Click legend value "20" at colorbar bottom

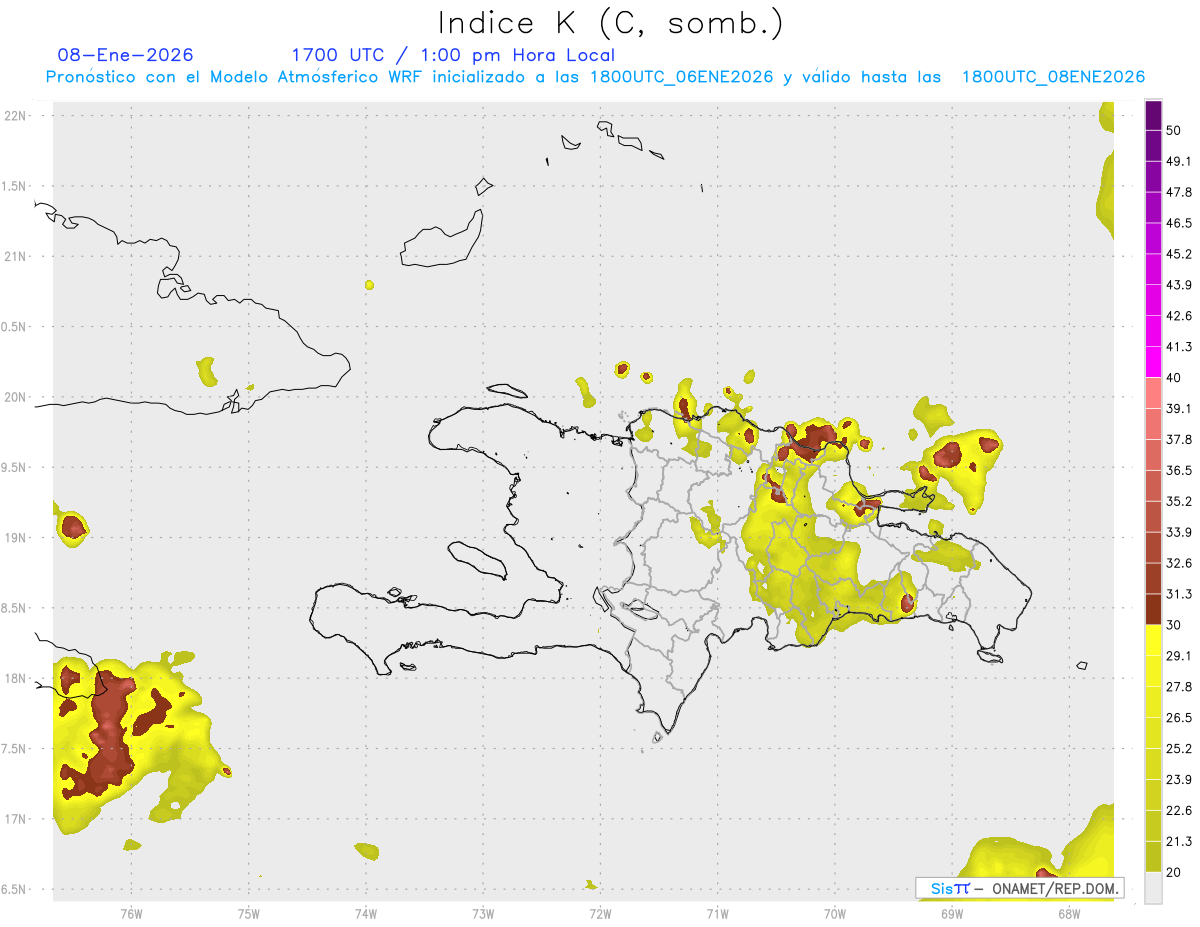[x=1173, y=872]
